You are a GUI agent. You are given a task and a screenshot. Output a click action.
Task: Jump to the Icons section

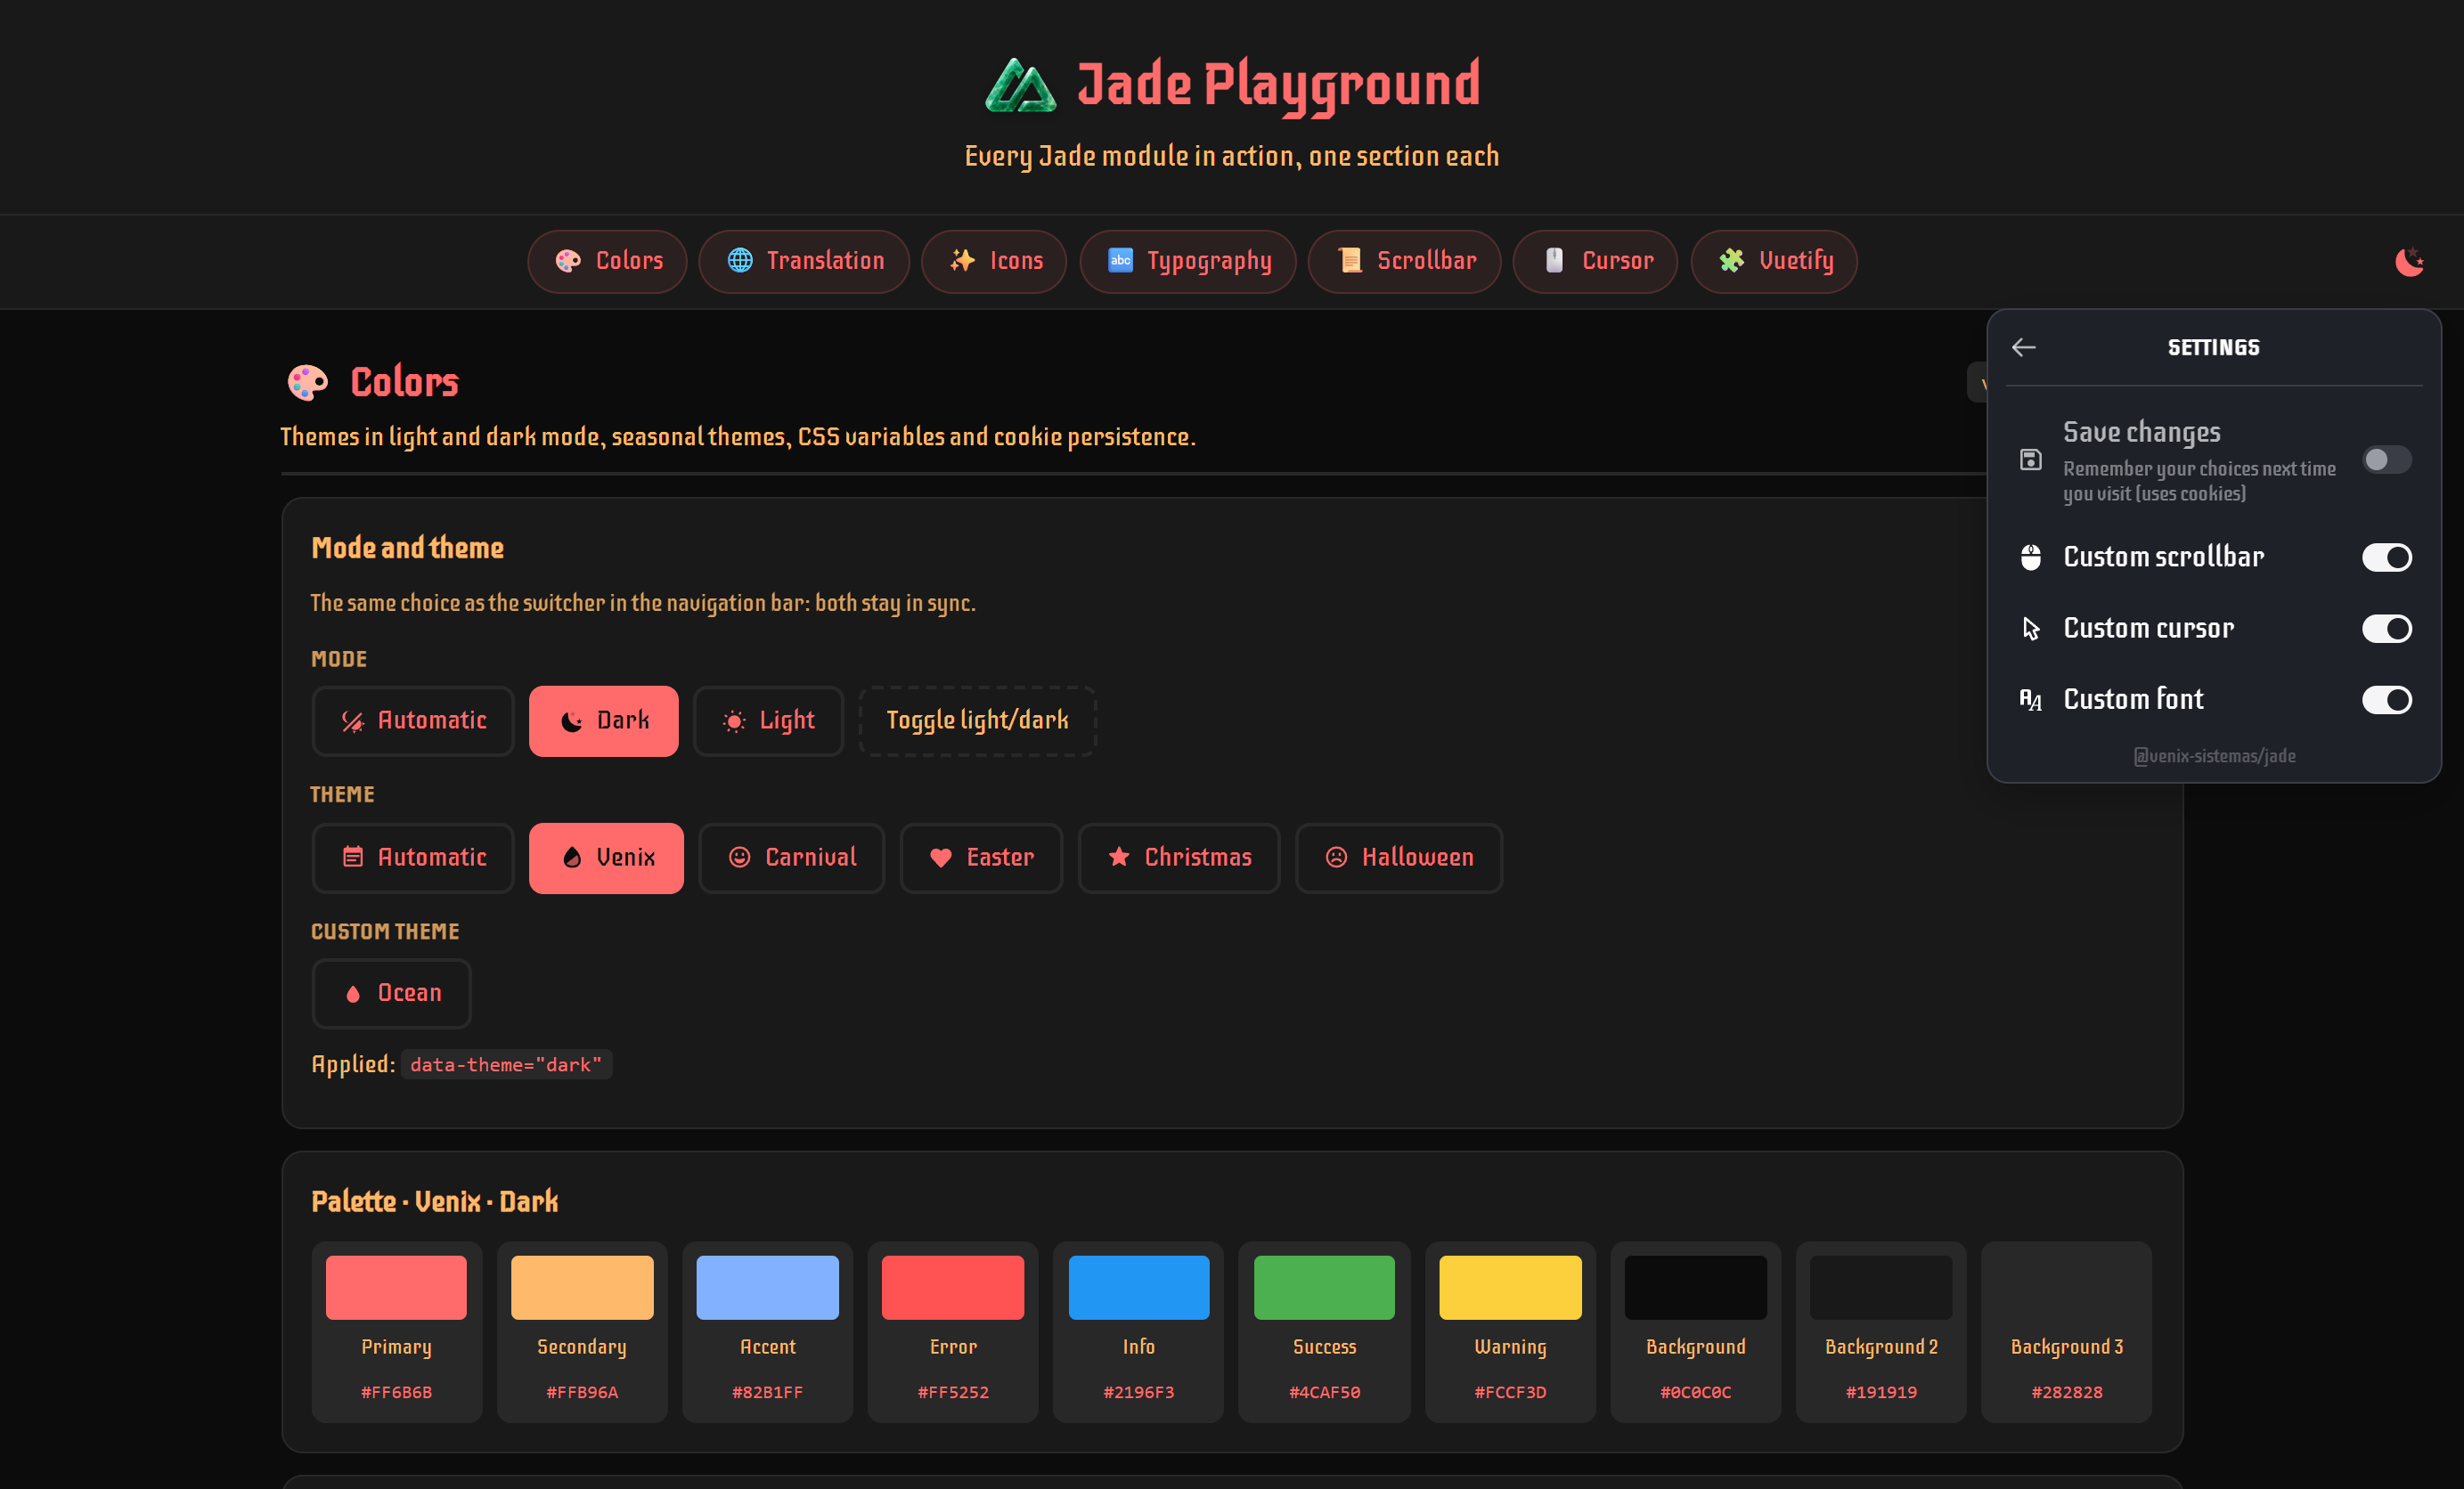pyautogui.click(x=994, y=261)
